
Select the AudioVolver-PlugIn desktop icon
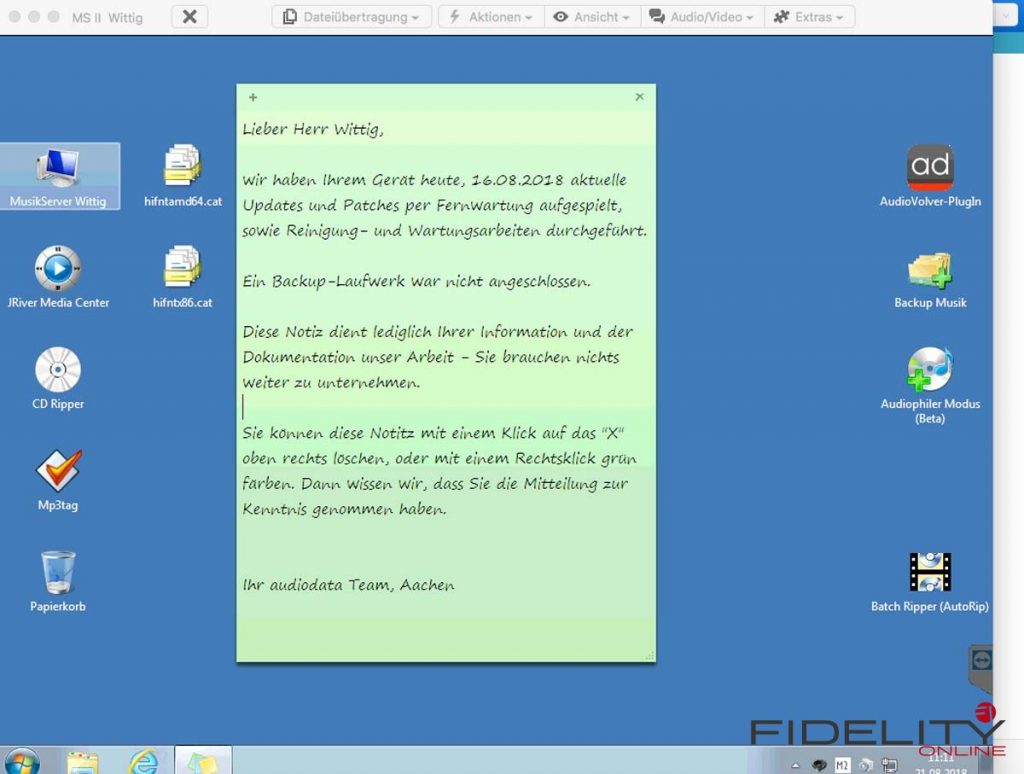tap(930, 168)
